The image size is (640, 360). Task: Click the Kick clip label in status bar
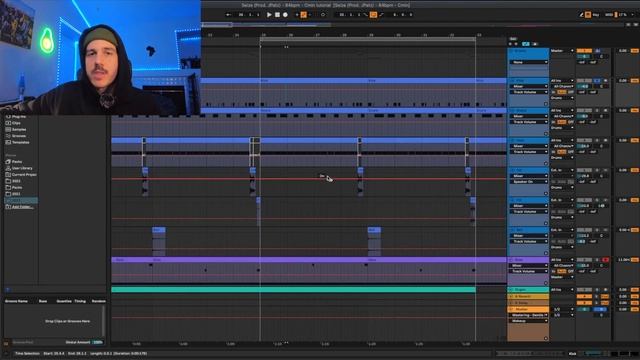572,353
